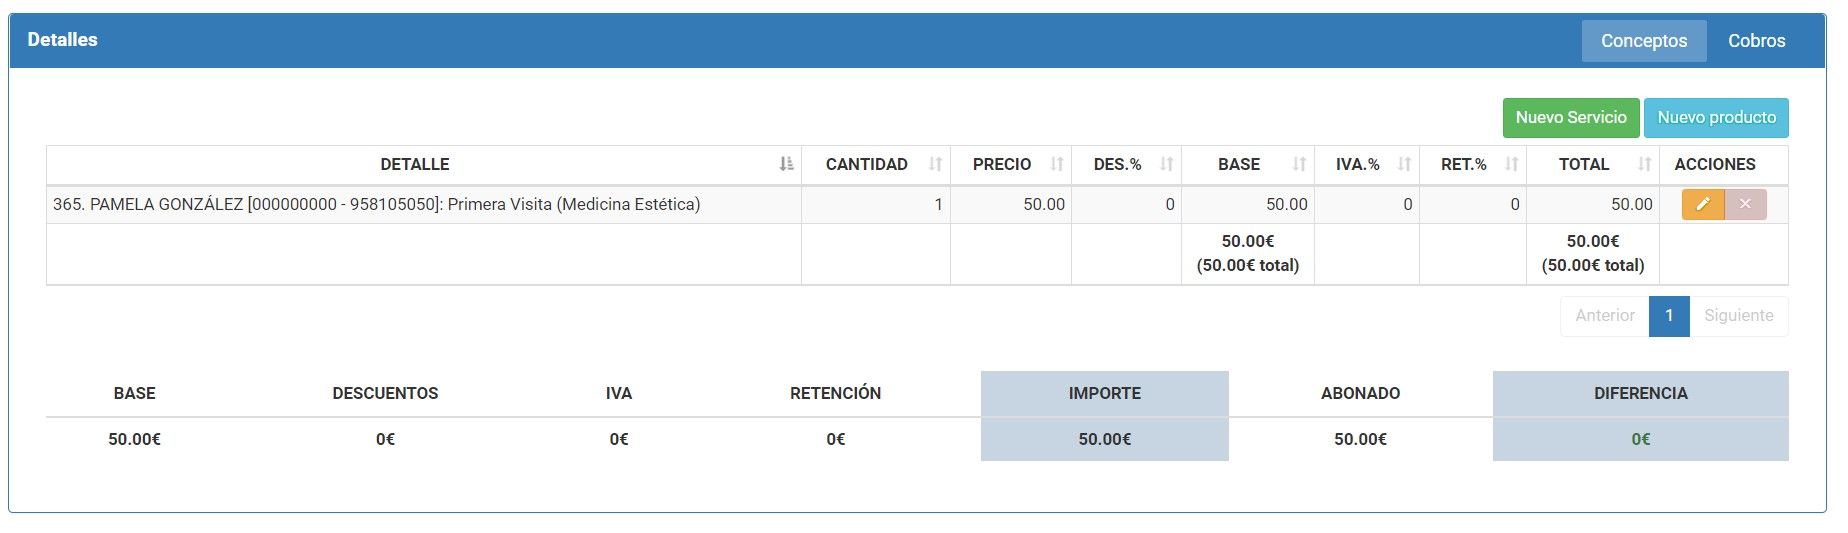The image size is (1848, 533).
Task: Sort table by PRECIO arrows
Action: point(1057,164)
